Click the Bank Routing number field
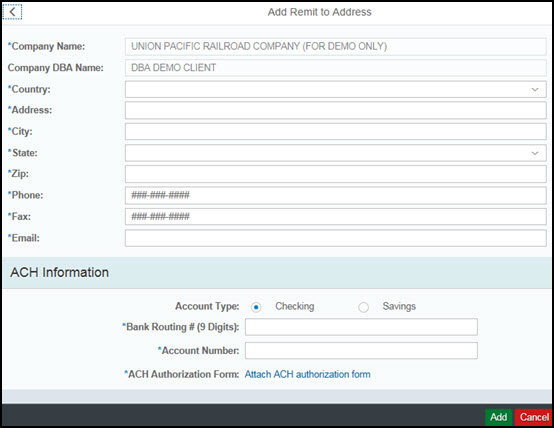This screenshot has height=428, width=554. click(361, 327)
